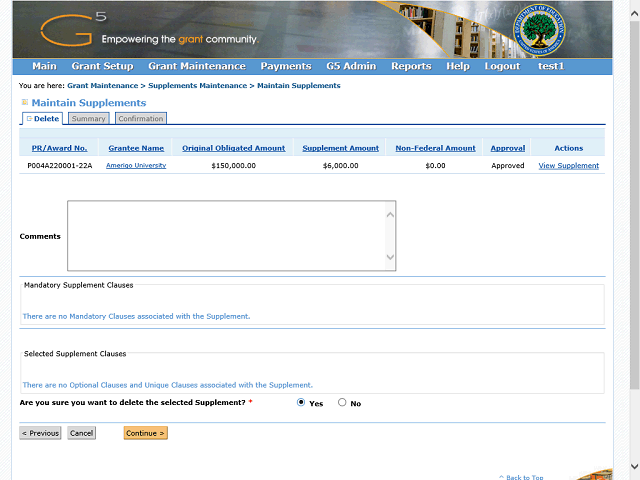Click the < Previous button
This screenshot has height=480, width=640.
40,433
